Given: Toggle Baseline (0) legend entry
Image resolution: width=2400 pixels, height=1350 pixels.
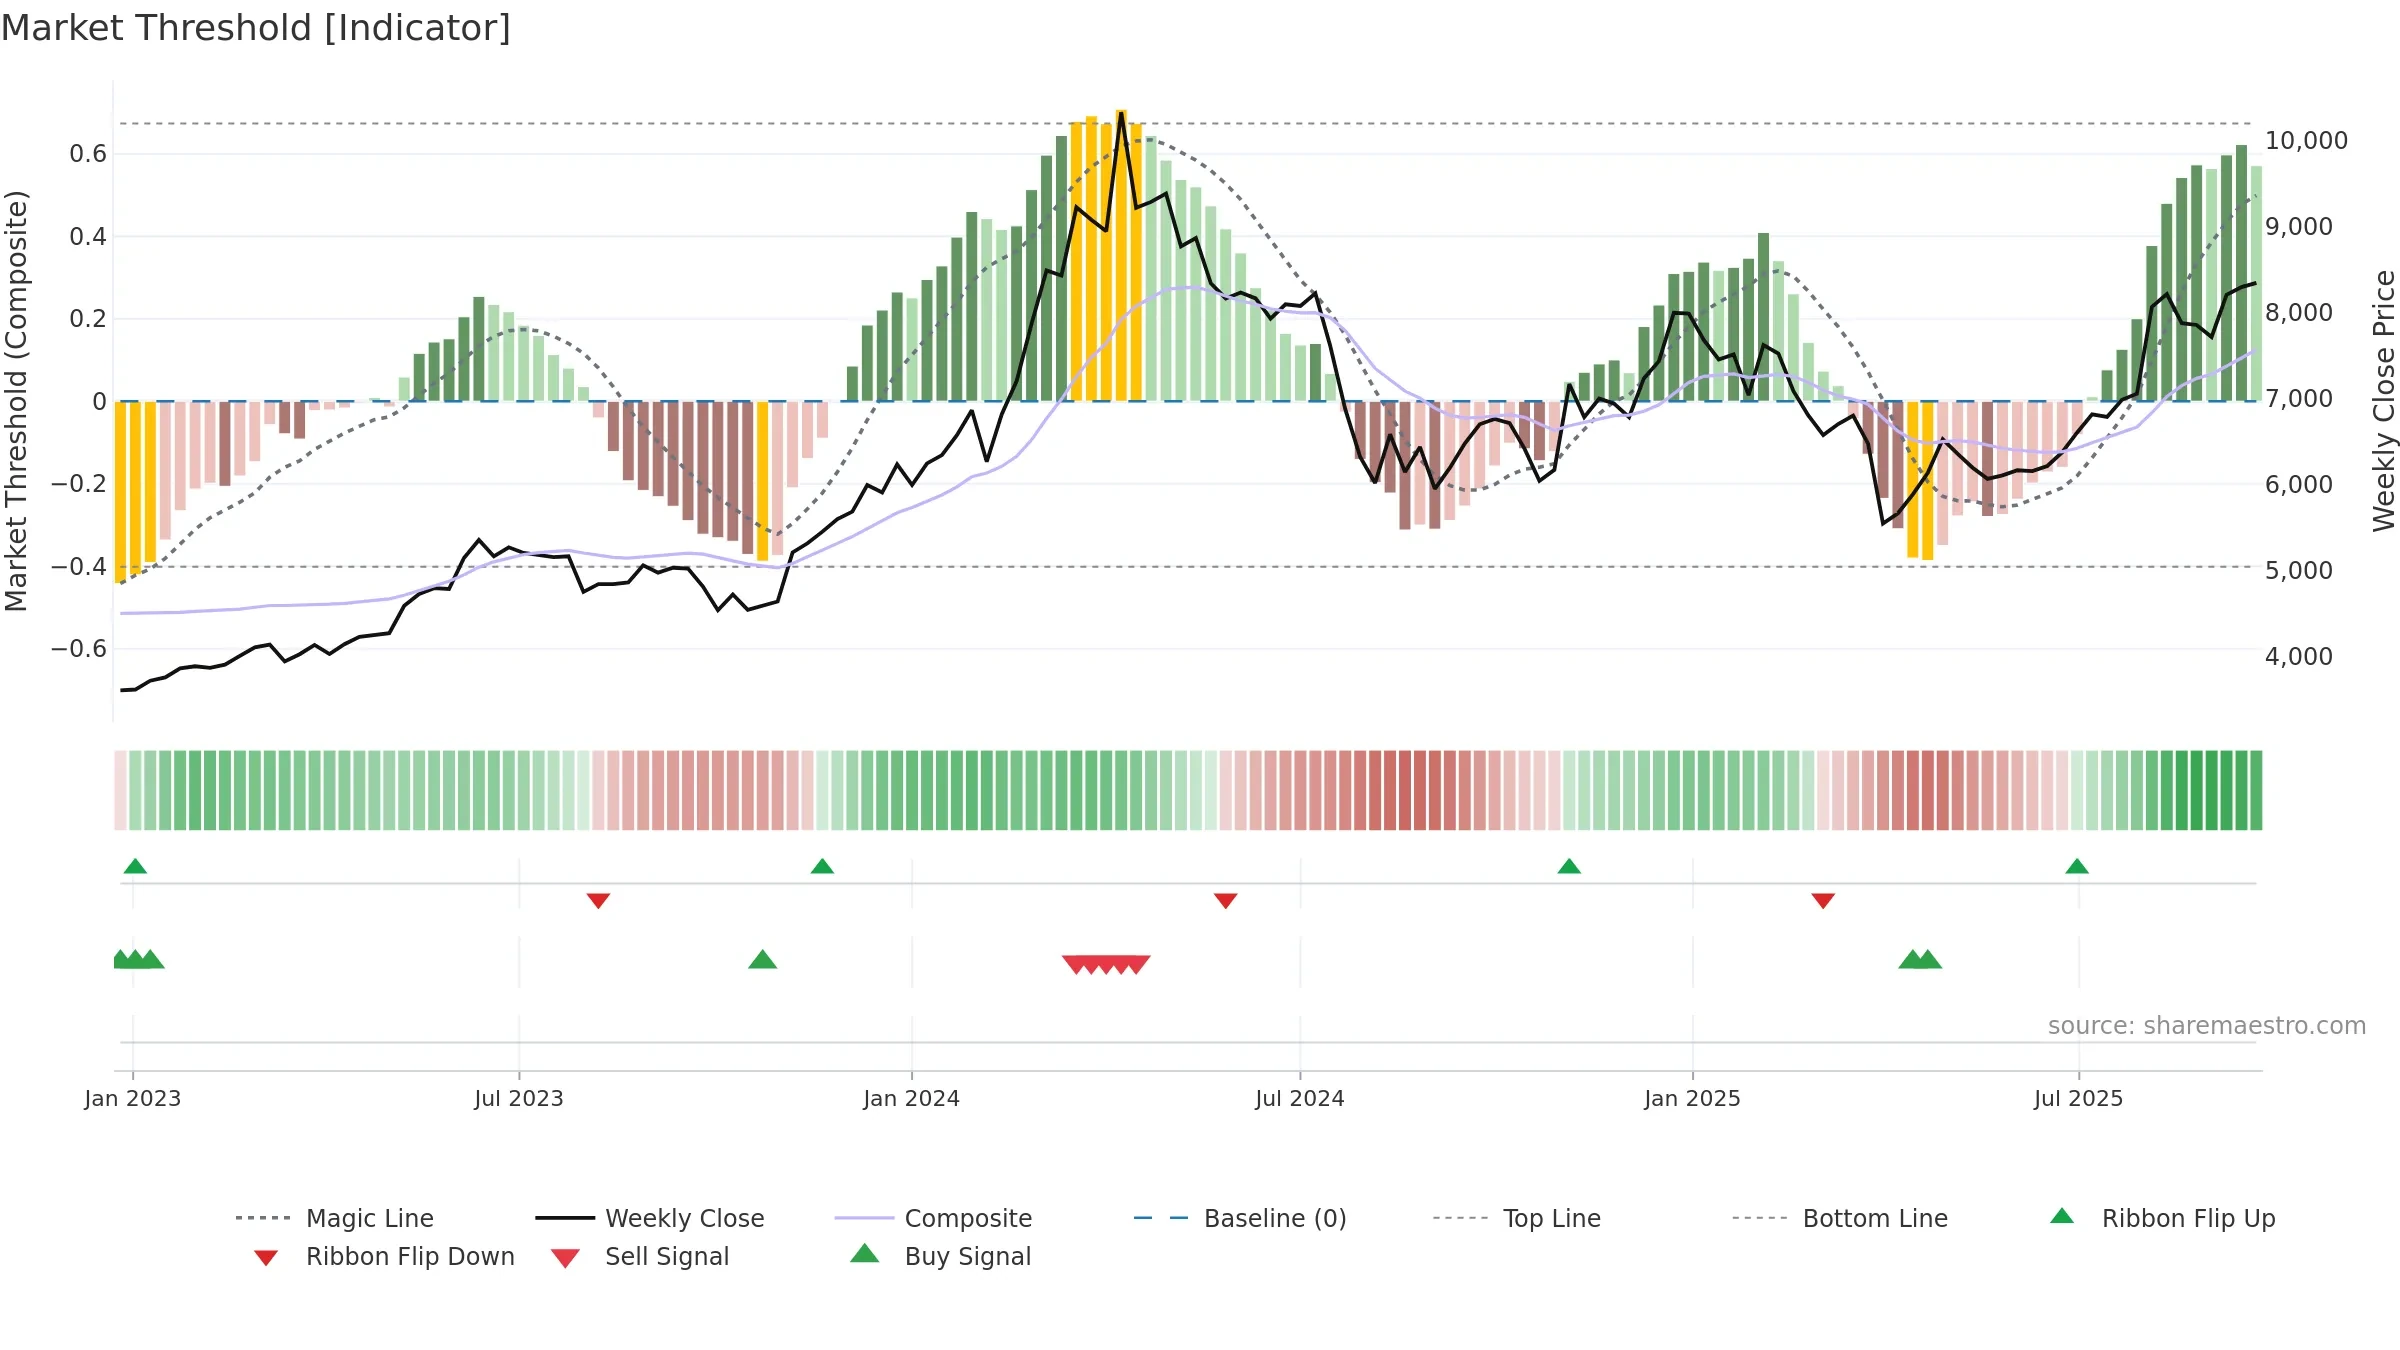Looking at the screenshot, I should (x=1240, y=1218).
